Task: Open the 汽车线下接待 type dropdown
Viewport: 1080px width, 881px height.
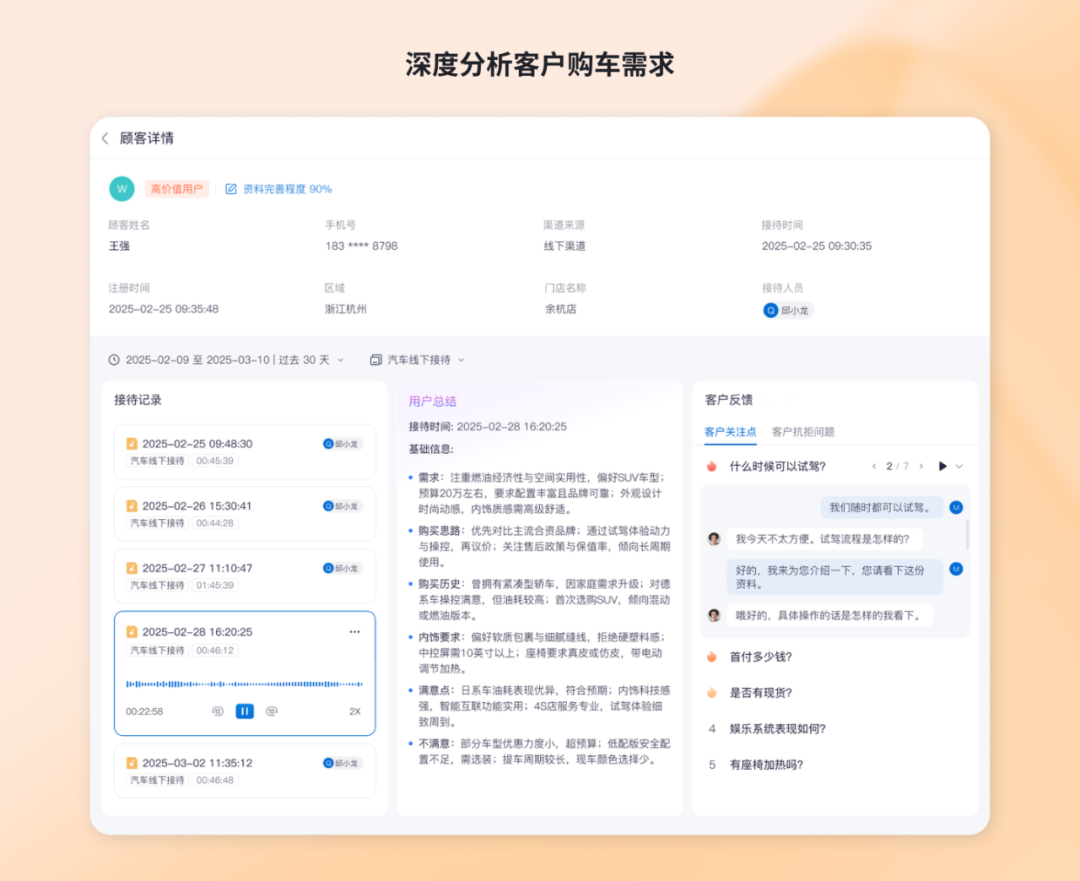Action: tap(417, 360)
